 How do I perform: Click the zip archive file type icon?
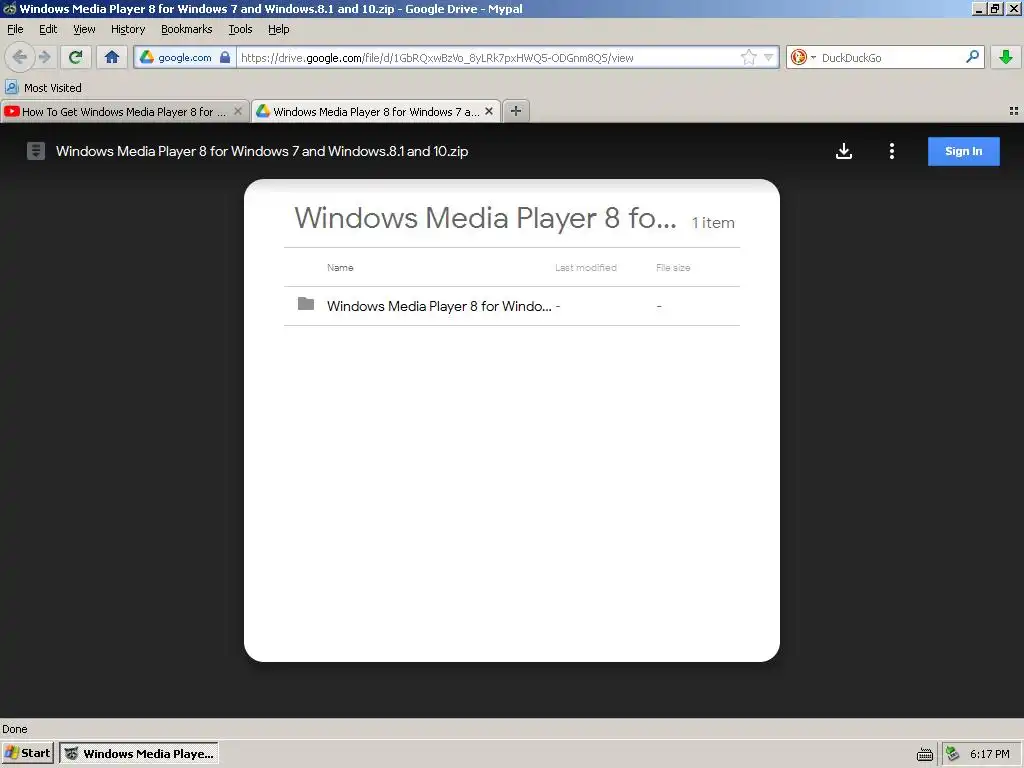click(36, 152)
